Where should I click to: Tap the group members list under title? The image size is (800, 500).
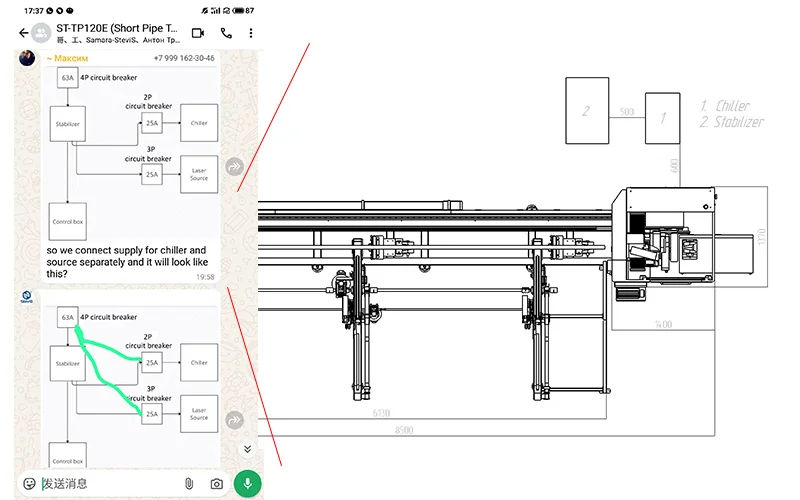118,41
